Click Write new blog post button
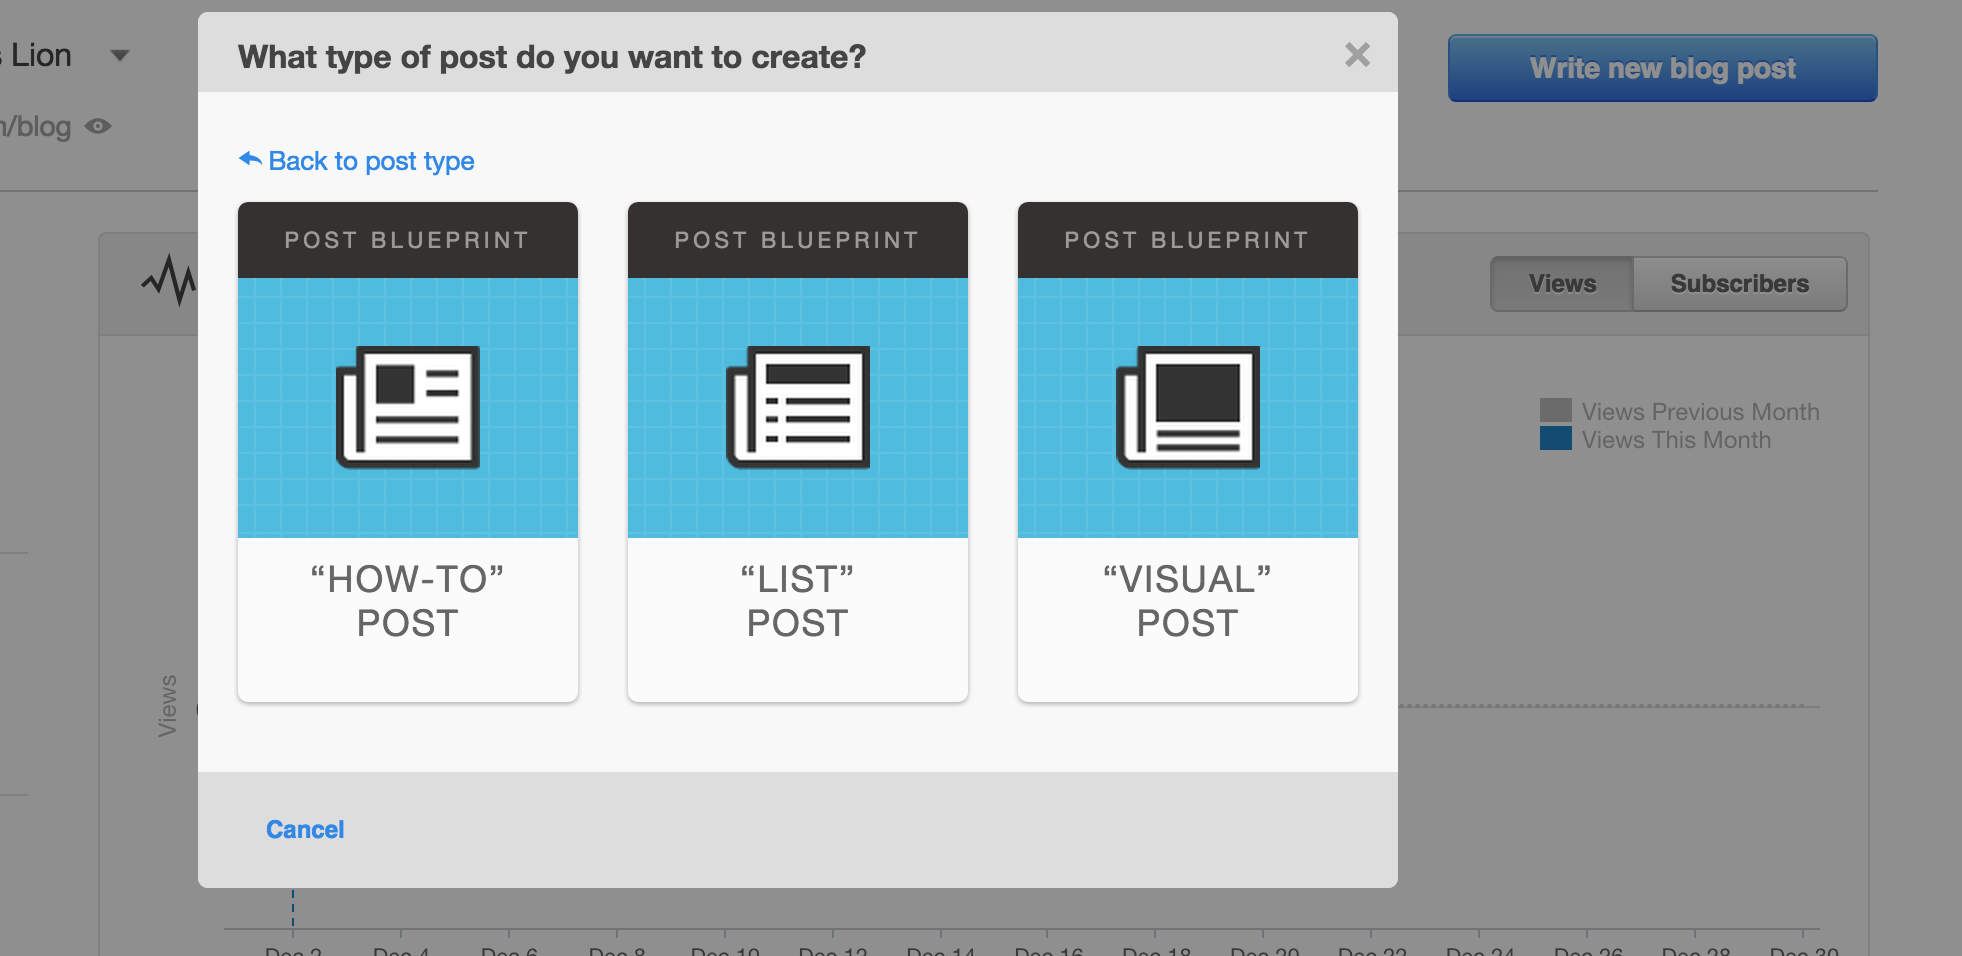Image resolution: width=1962 pixels, height=956 pixels. click(1663, 68)
